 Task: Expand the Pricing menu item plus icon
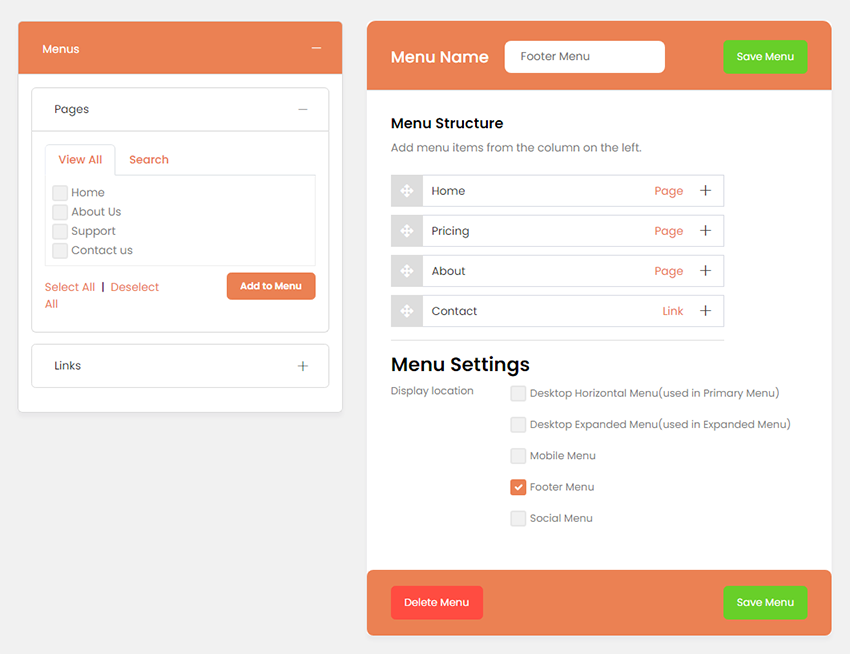coord(705,231)
